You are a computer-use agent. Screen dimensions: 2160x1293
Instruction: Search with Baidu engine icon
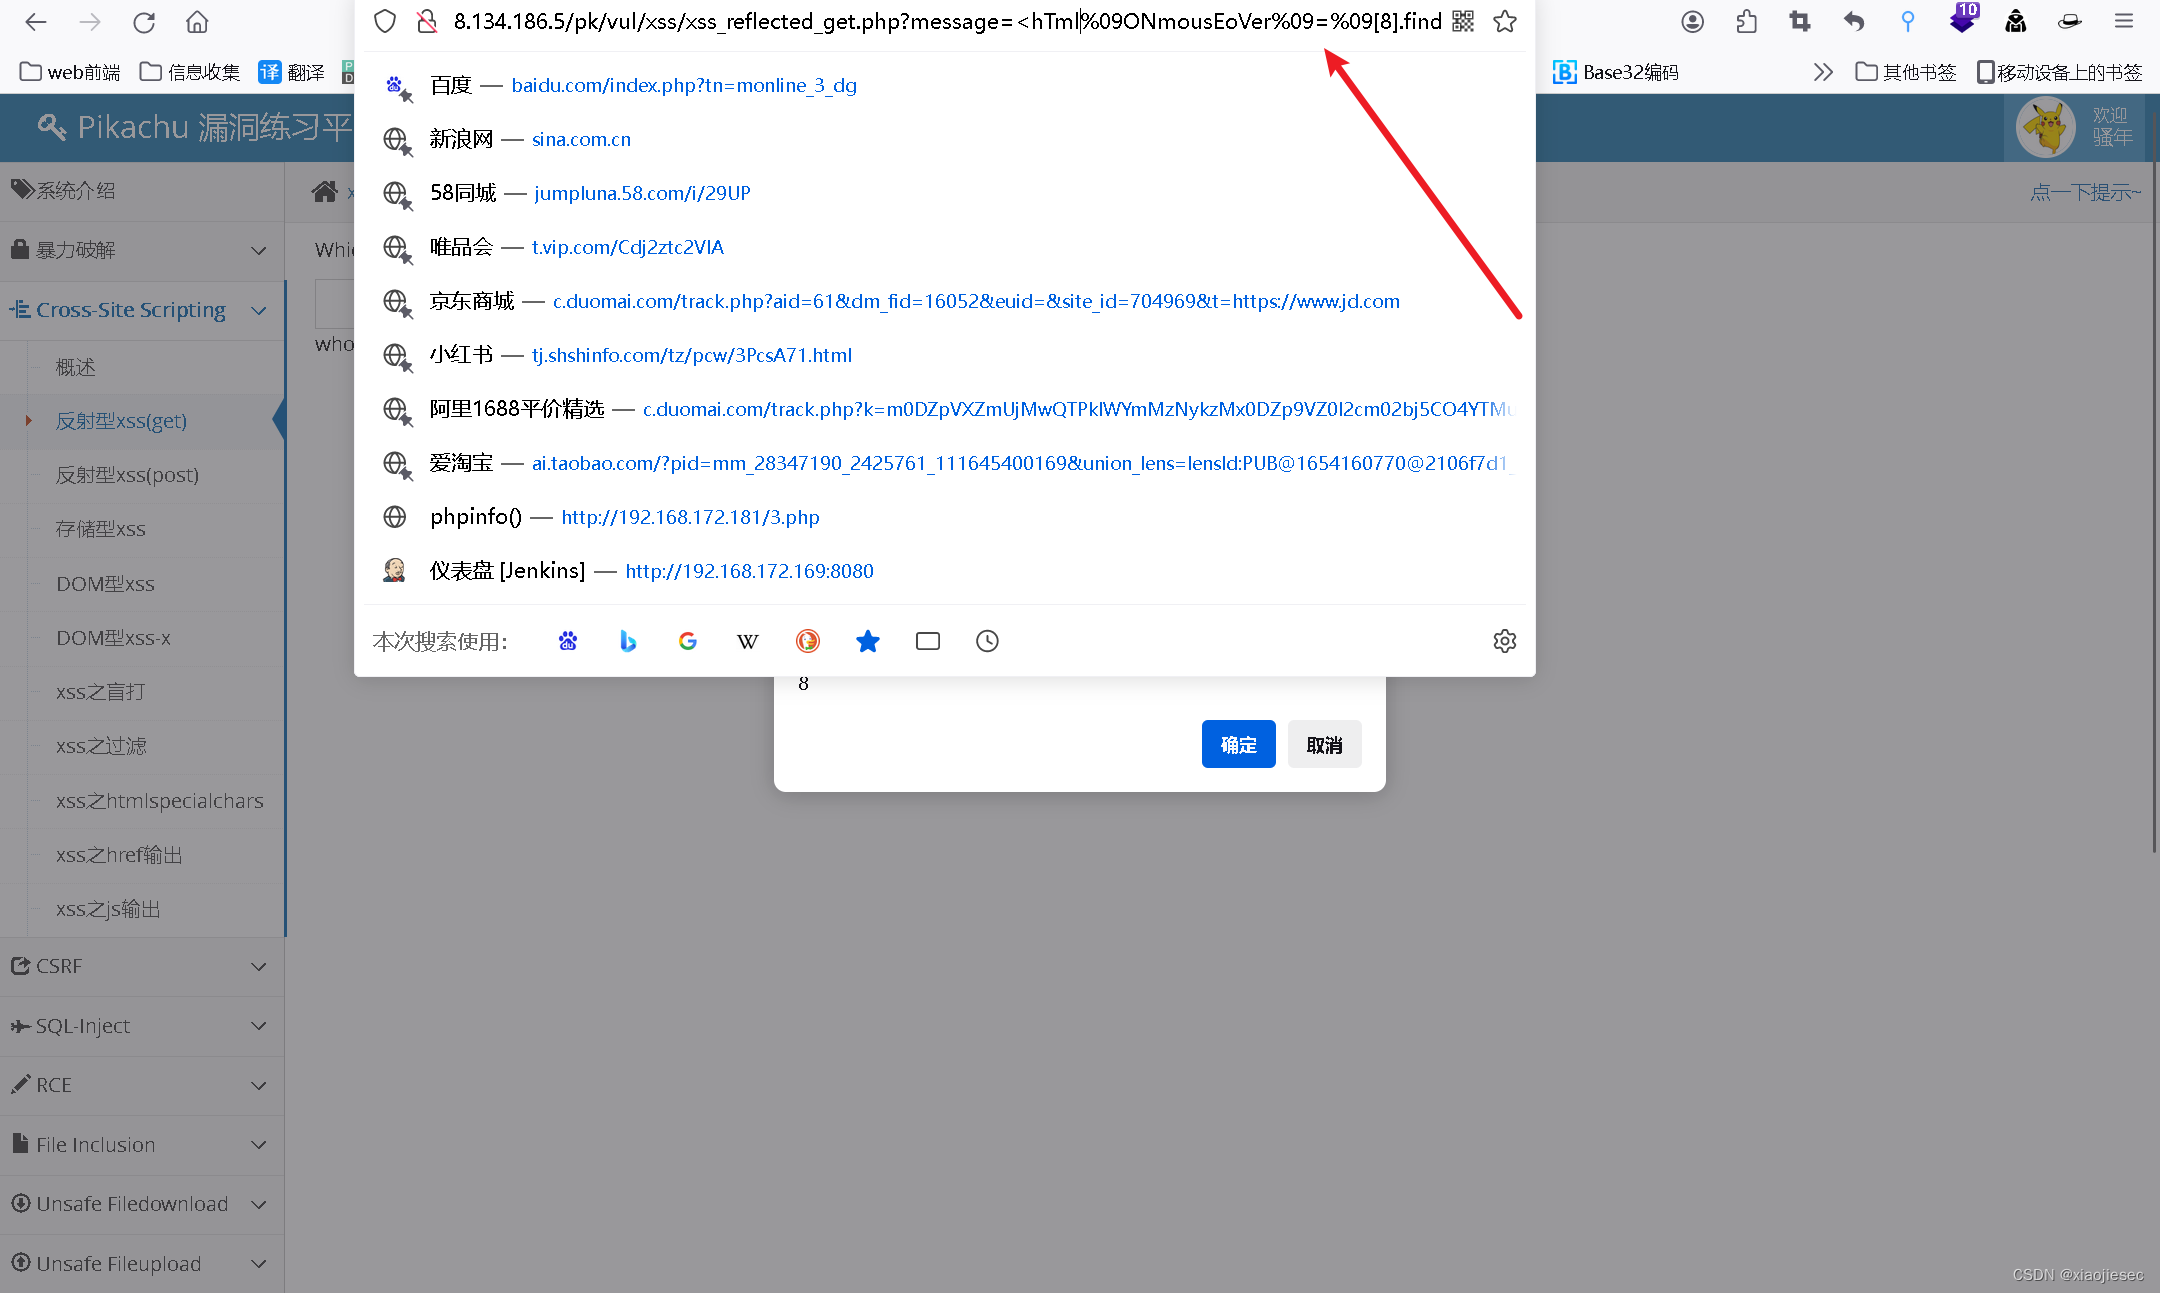click(568, 641)
